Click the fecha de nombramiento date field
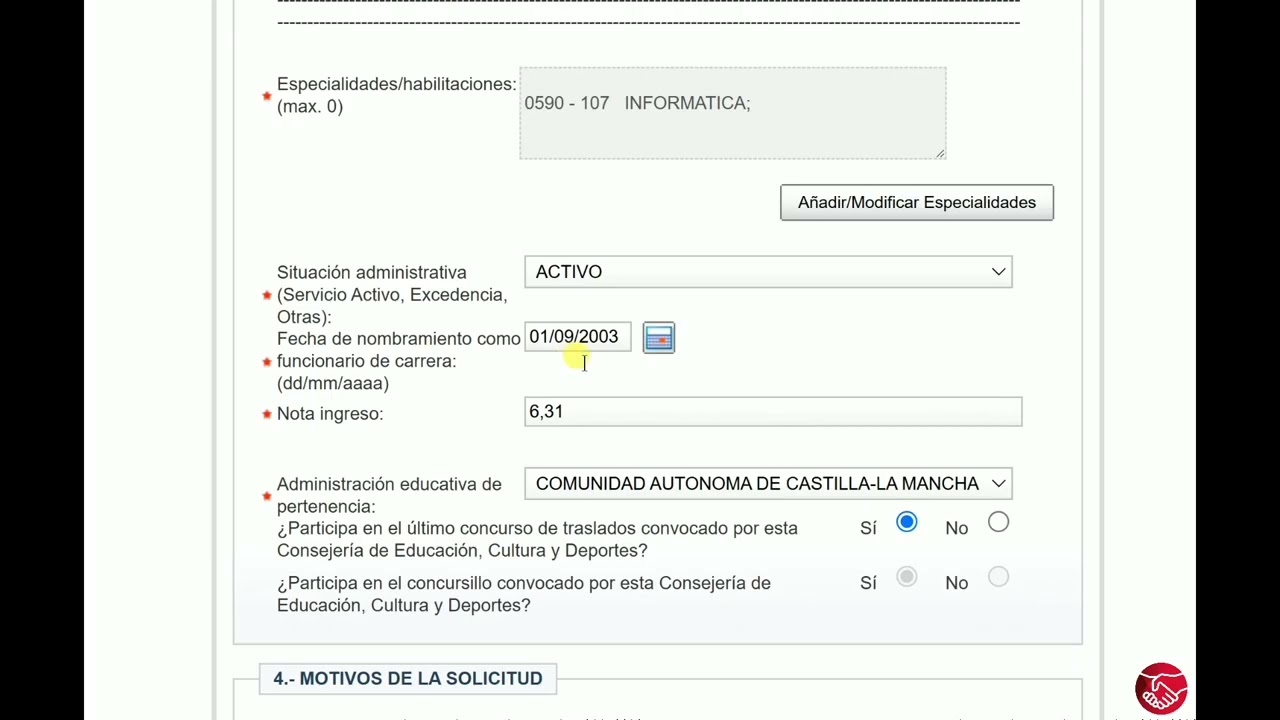 [x=578, y=337]
